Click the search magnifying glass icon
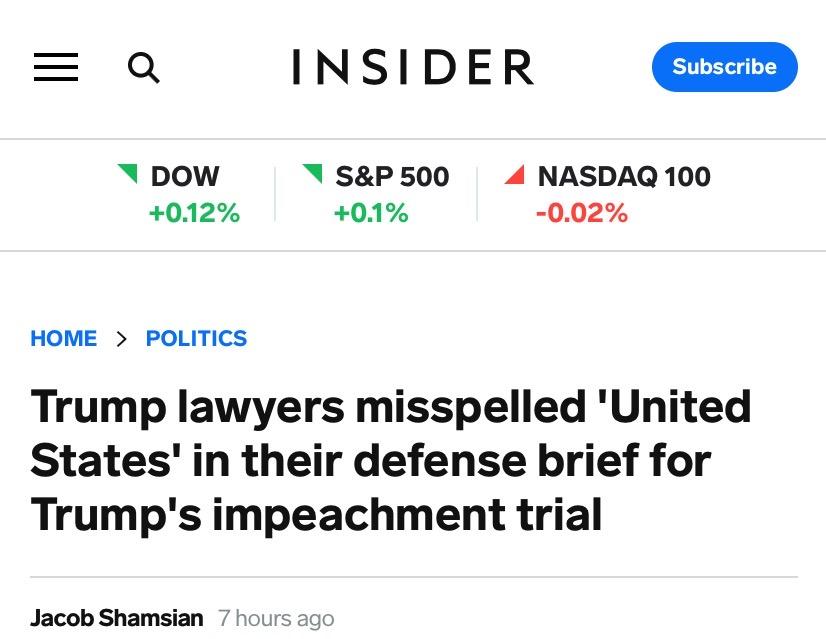 (144, 68)
